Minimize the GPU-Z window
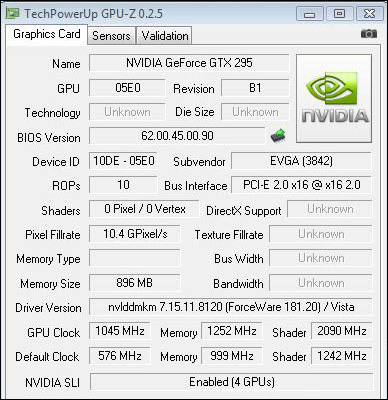Screen dimensions: 388x400 click(310, 14)
